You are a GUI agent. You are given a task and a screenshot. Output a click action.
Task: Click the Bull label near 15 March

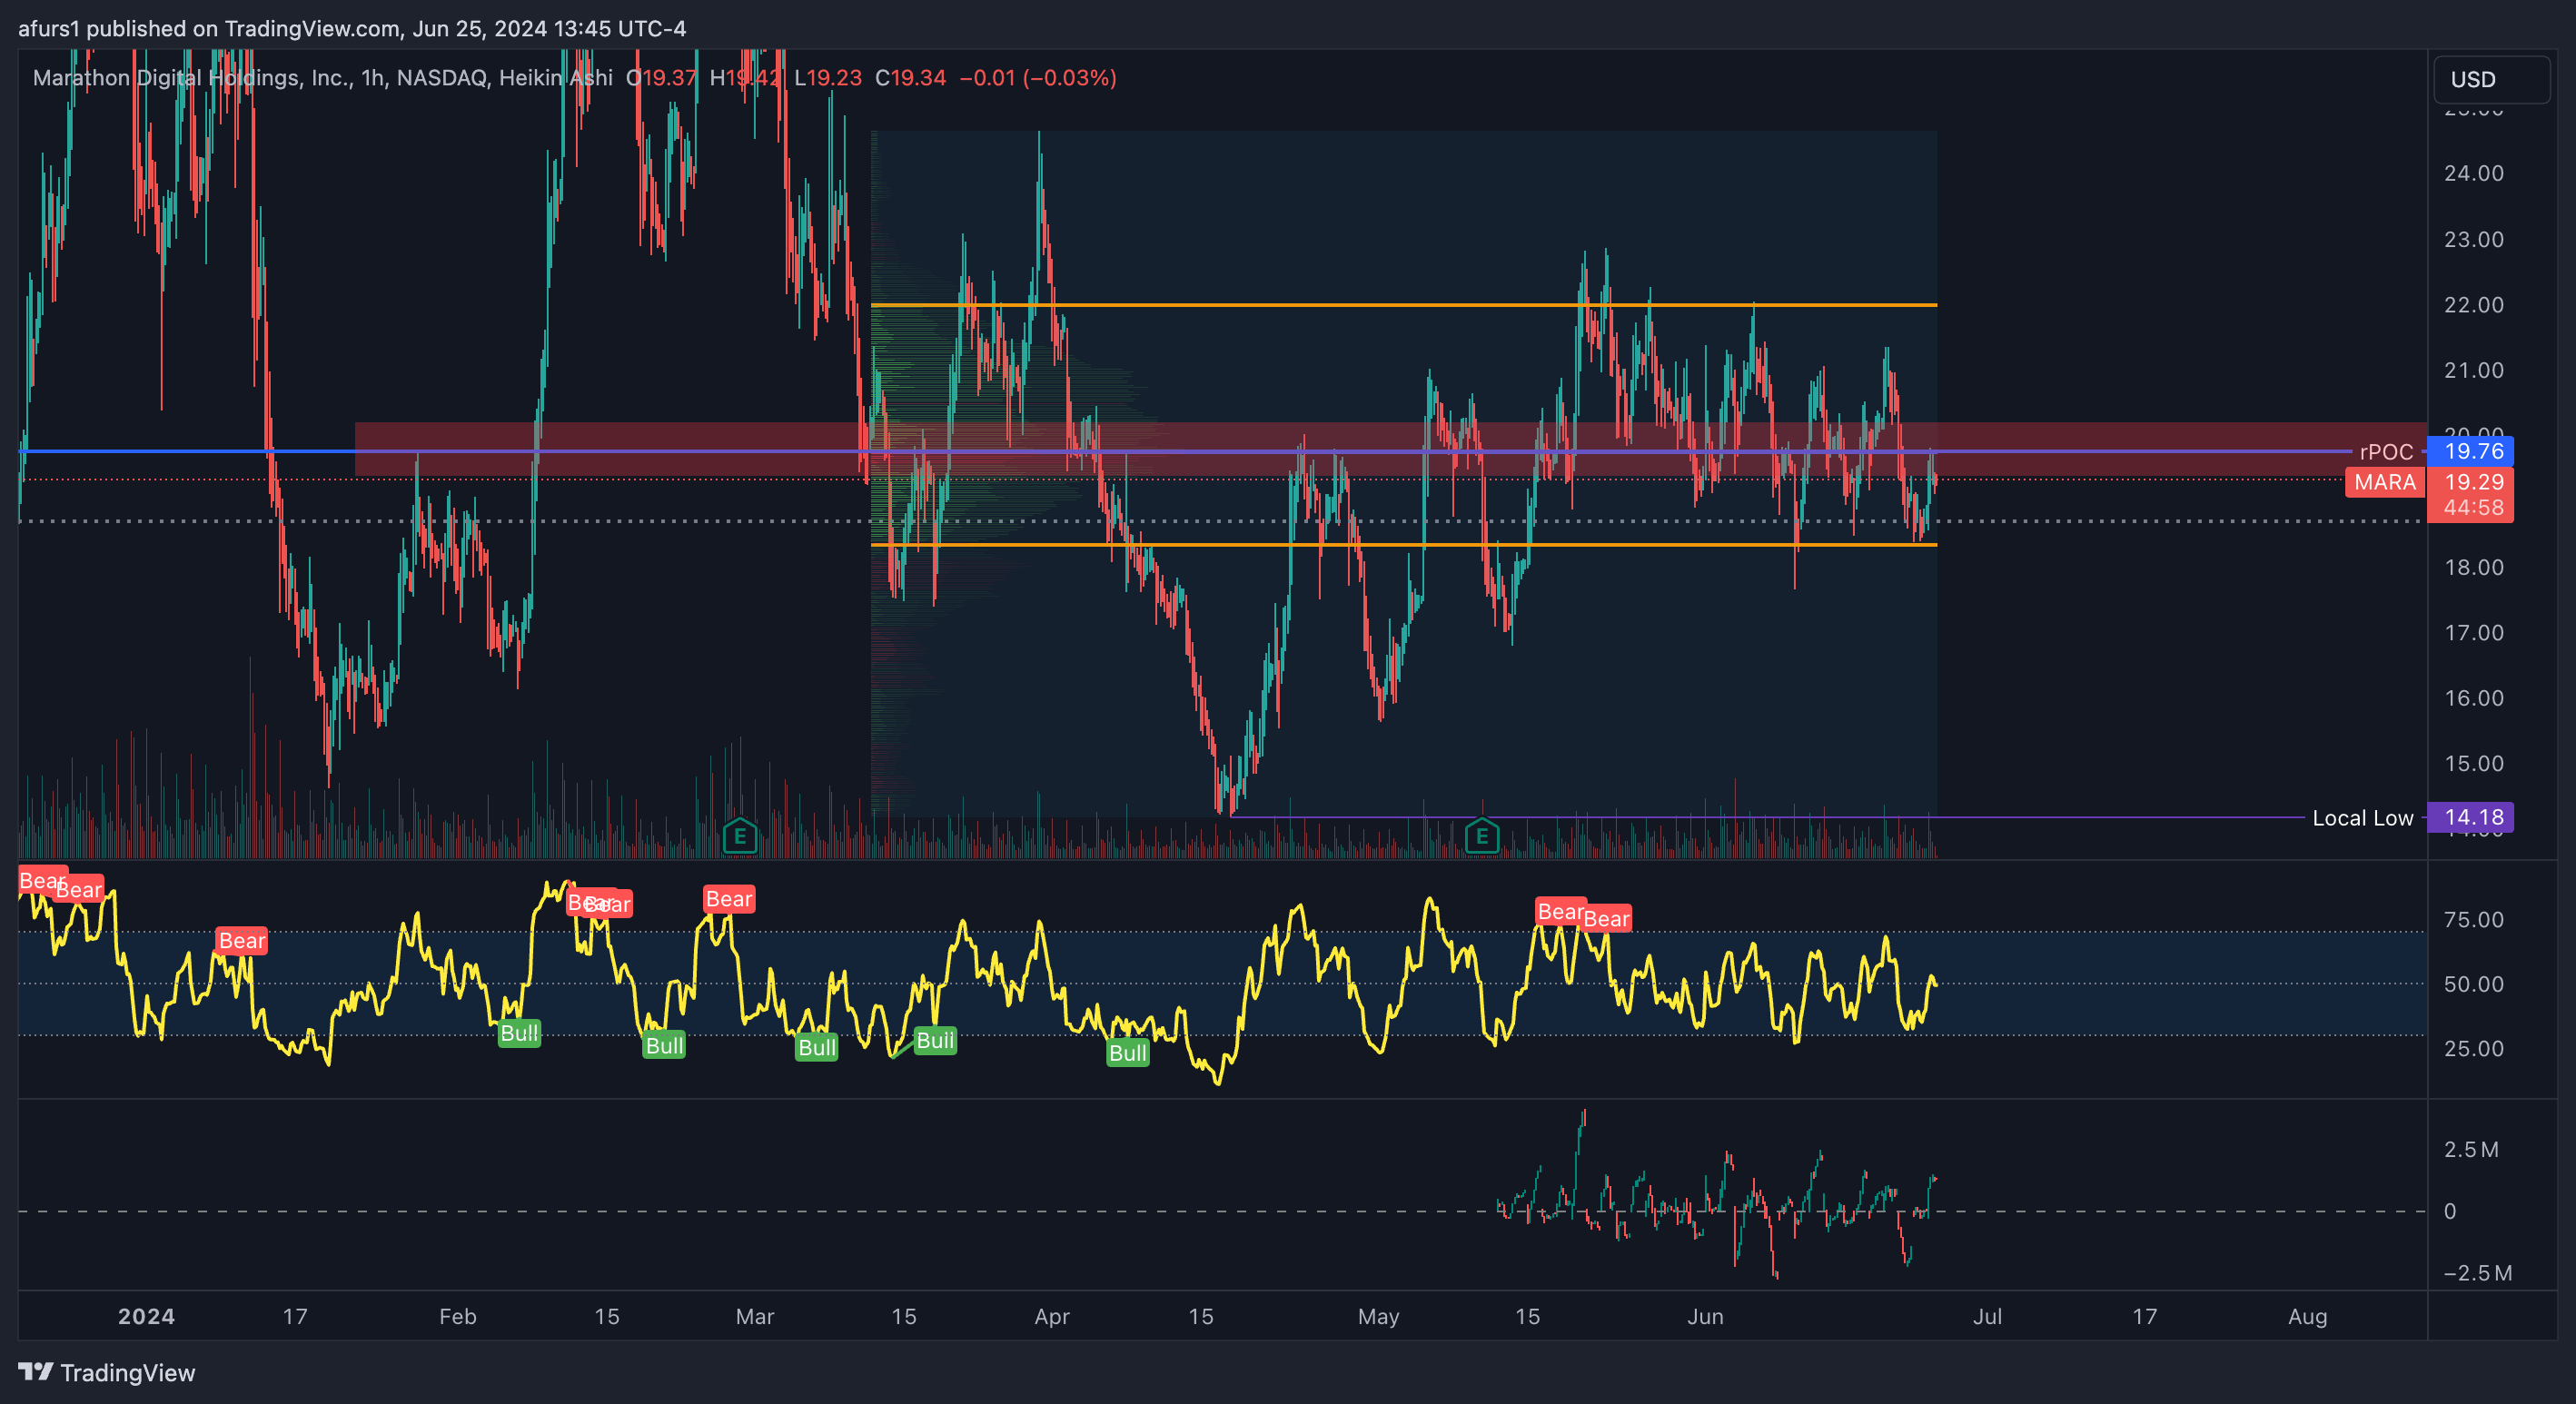click(935, 1040)
